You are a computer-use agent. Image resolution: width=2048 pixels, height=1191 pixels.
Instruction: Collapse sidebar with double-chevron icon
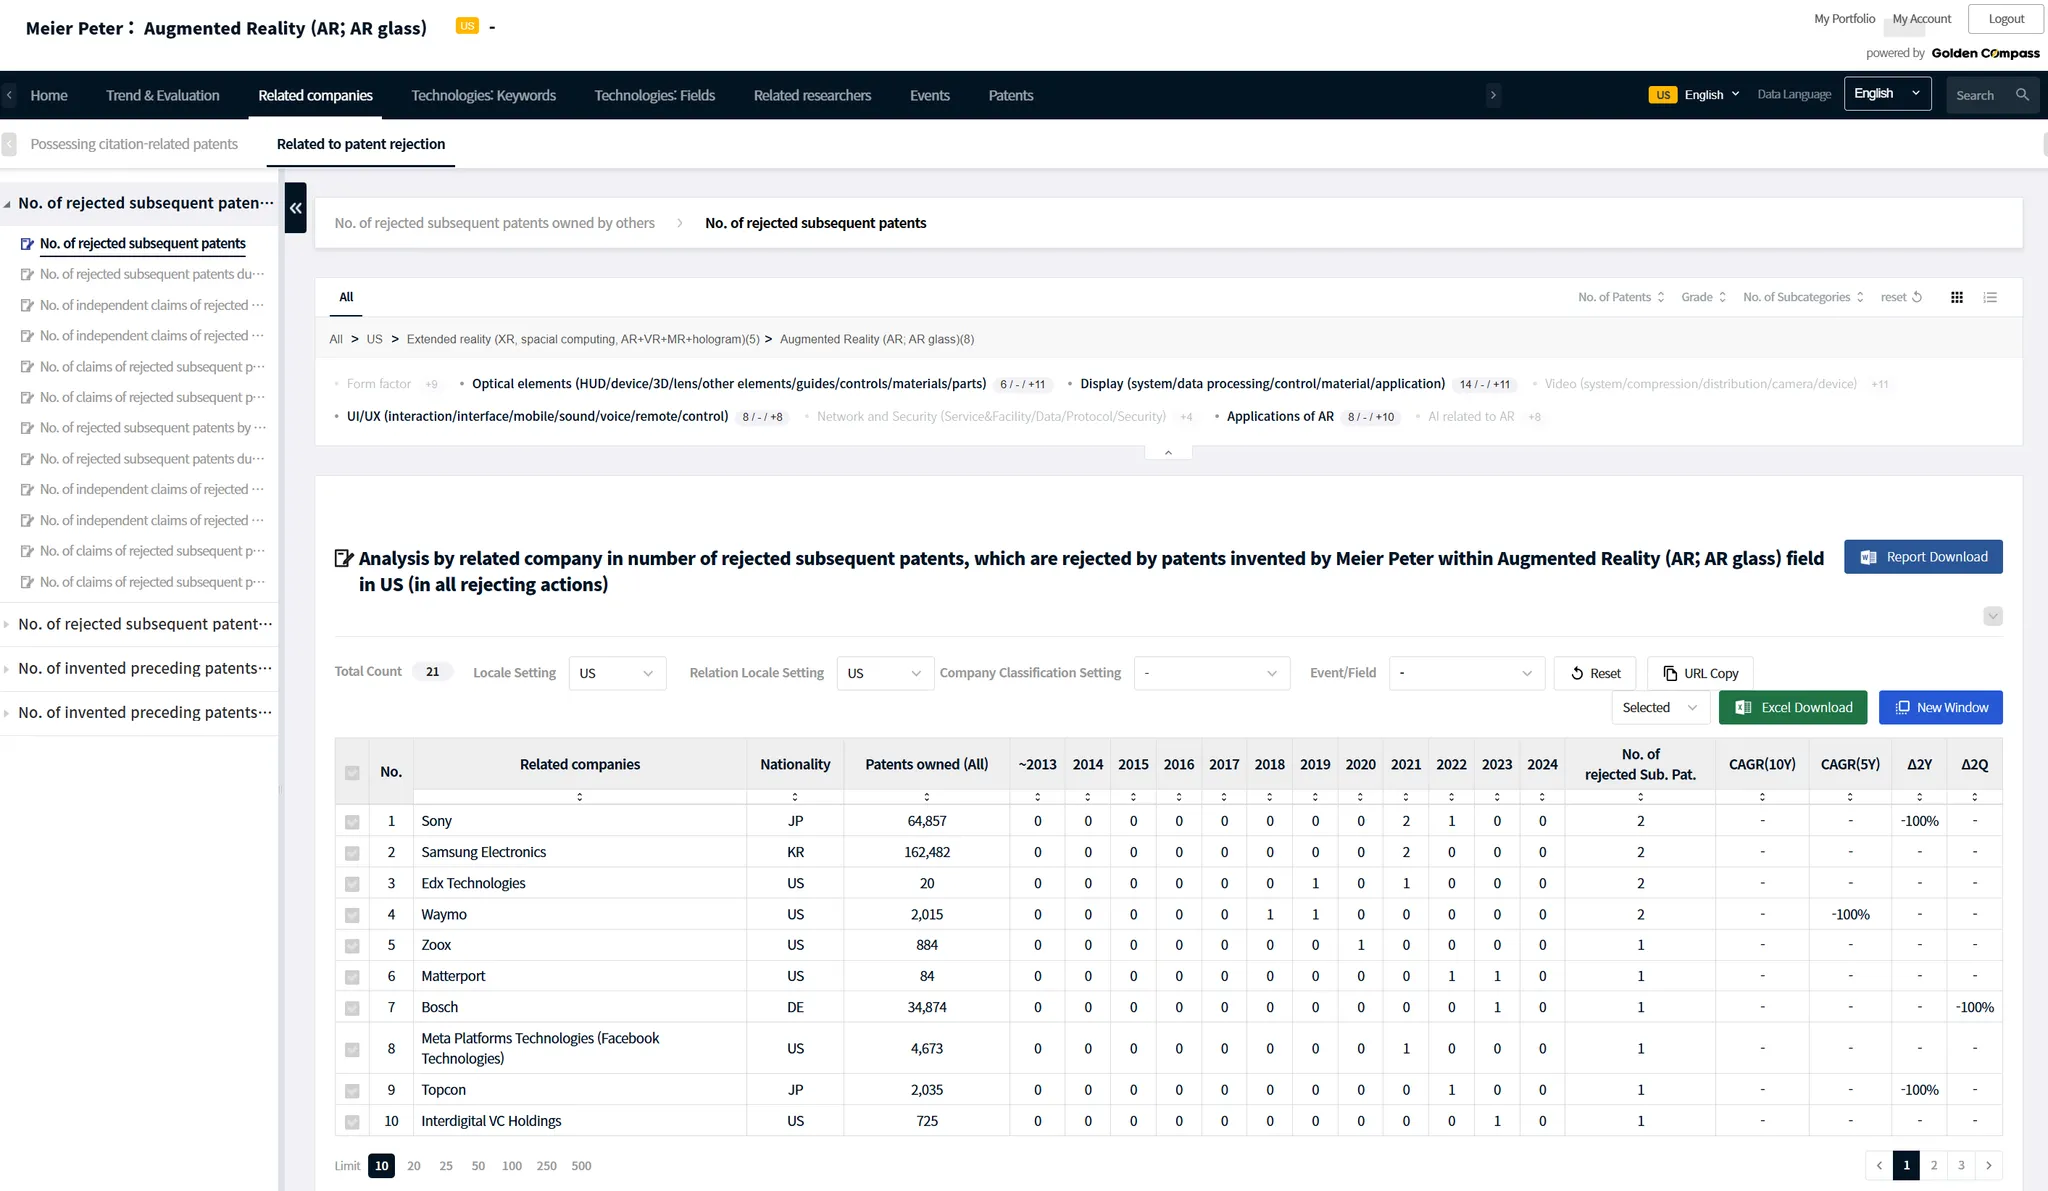coord(295,208)
